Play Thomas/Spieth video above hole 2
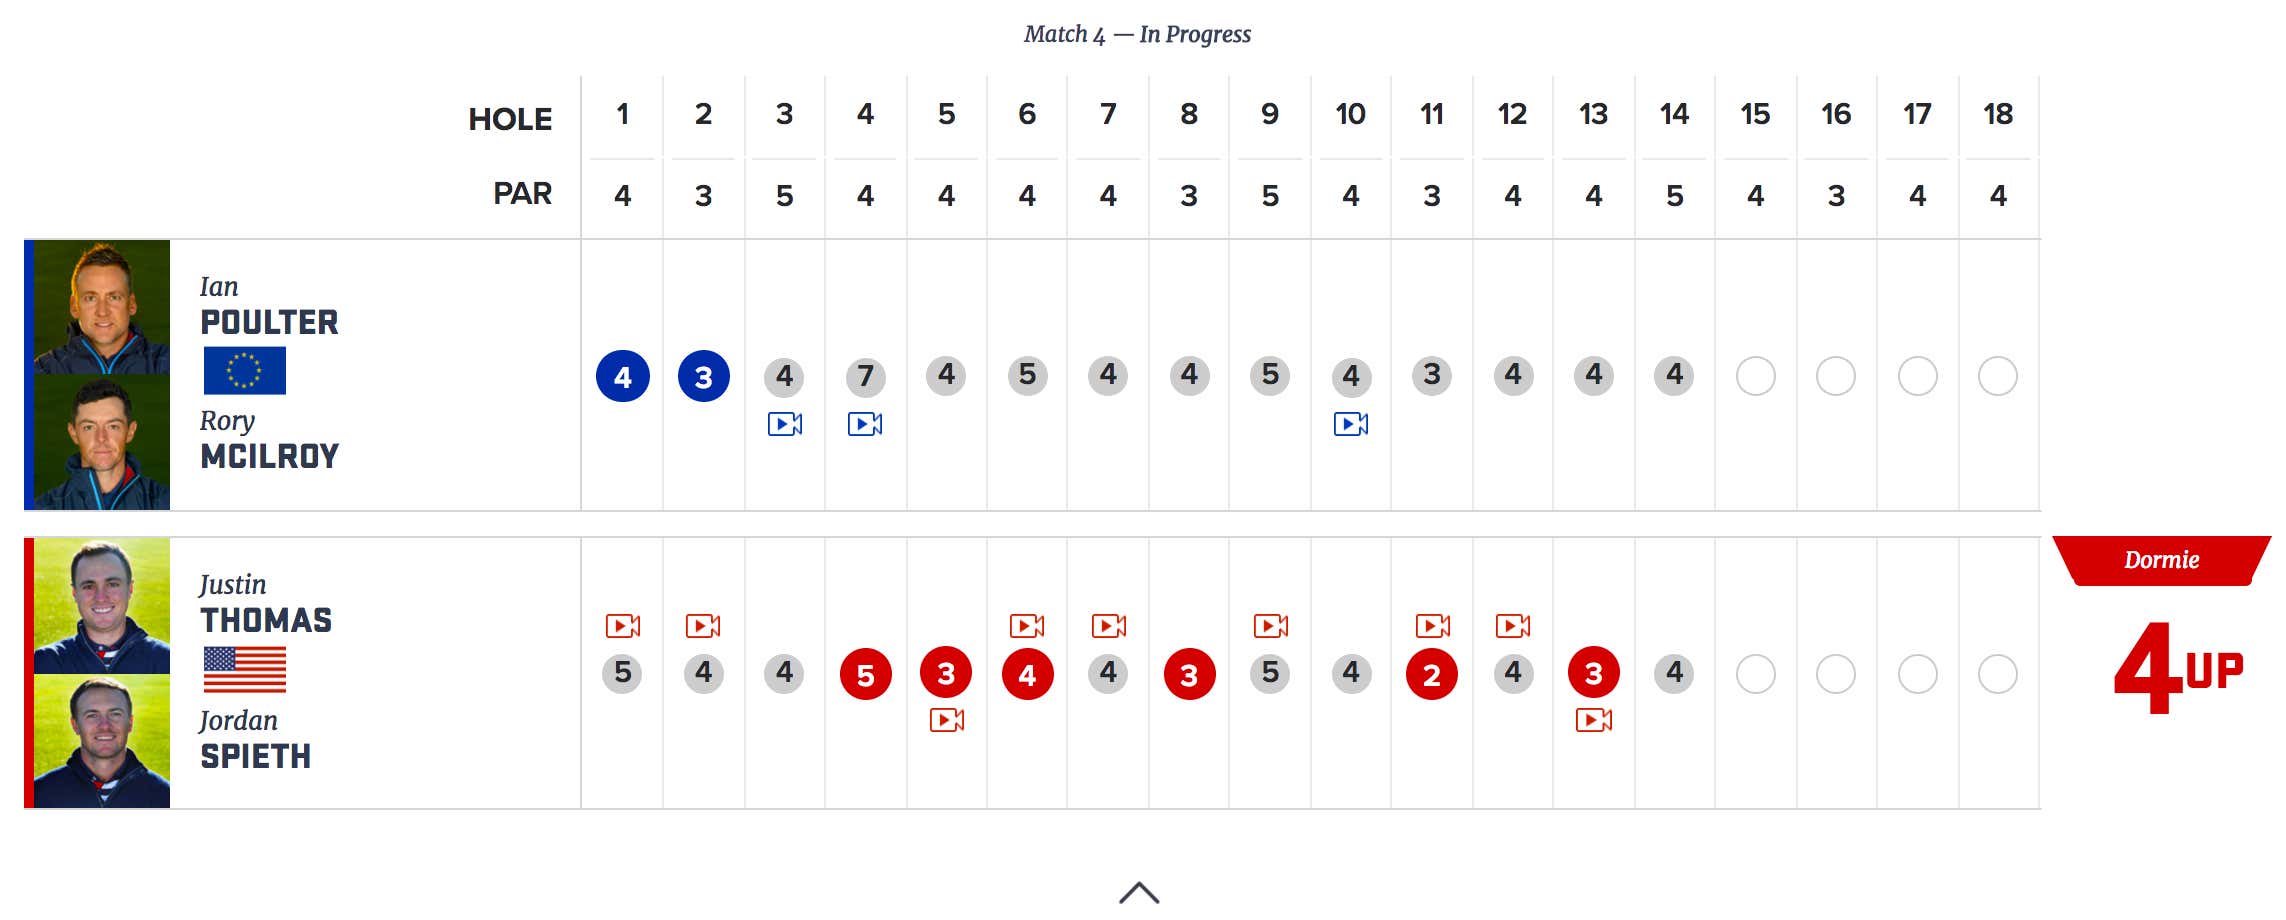 [x=703, y=626]
